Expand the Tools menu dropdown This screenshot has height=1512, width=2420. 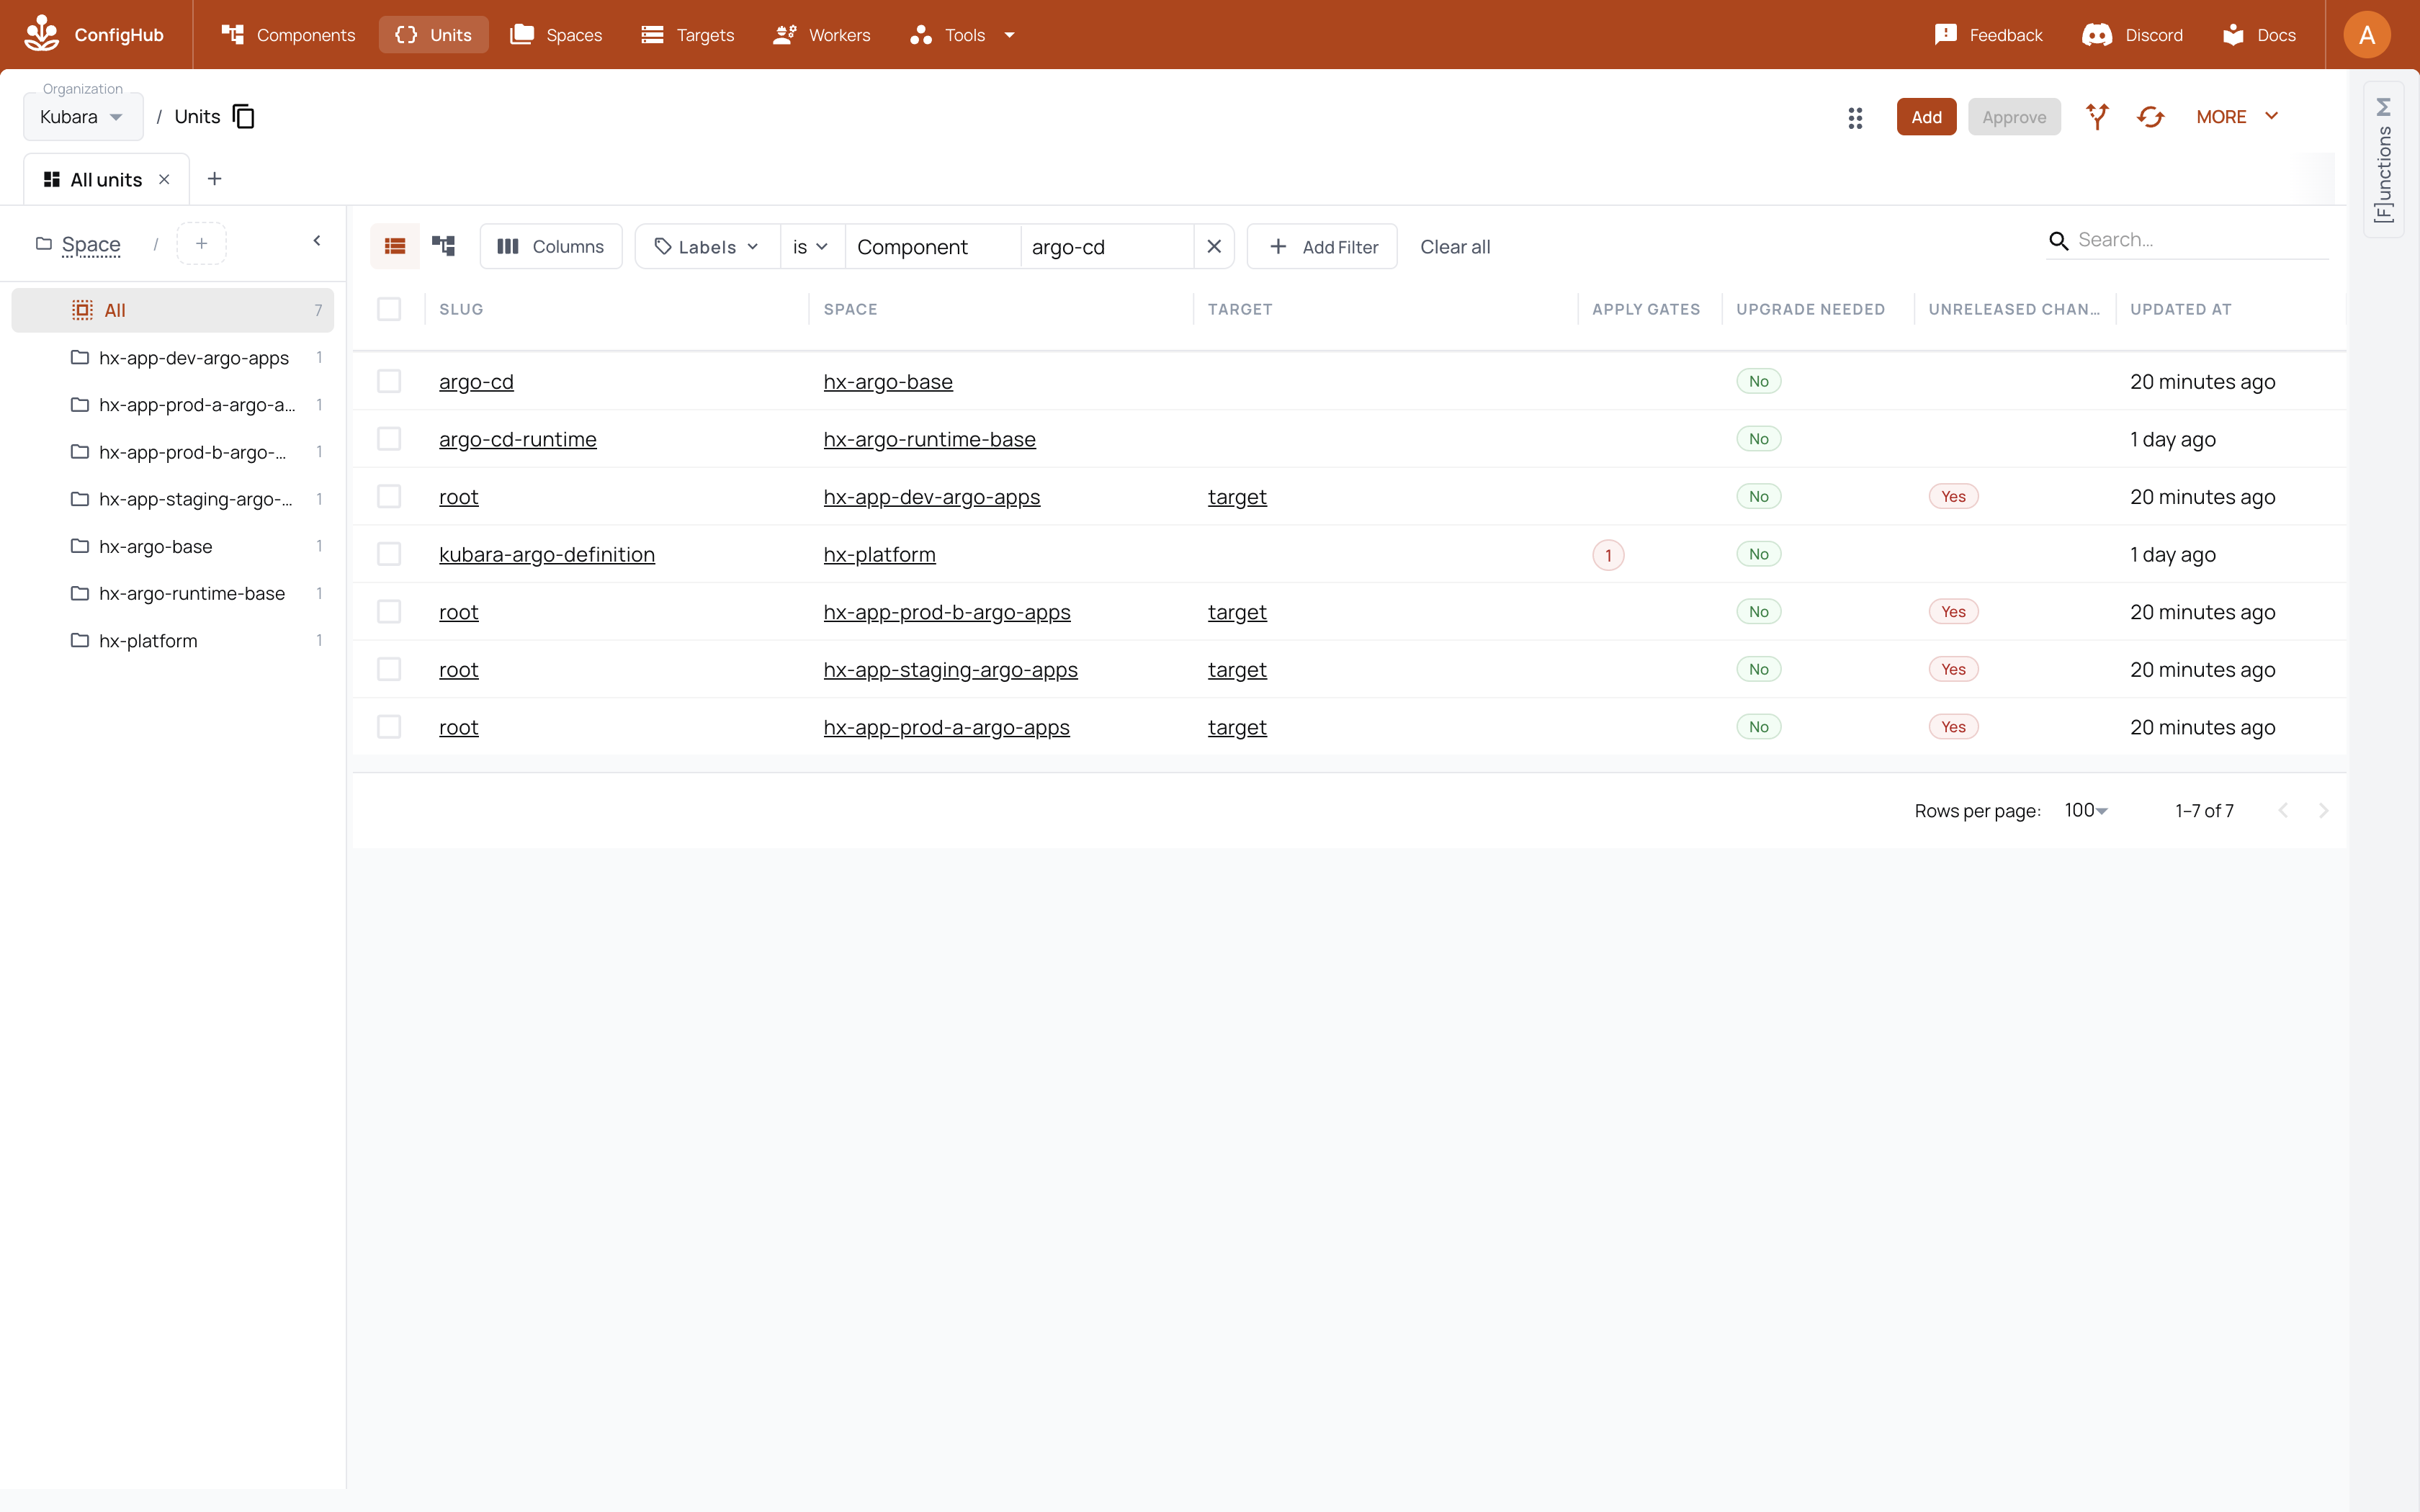[x=963, y=35]
